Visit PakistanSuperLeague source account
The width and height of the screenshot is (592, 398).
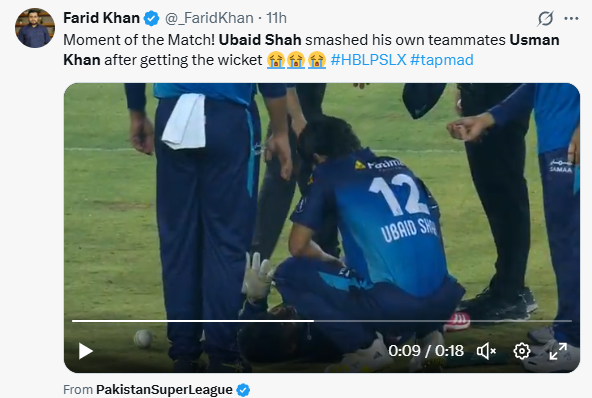tap(164, 390)
